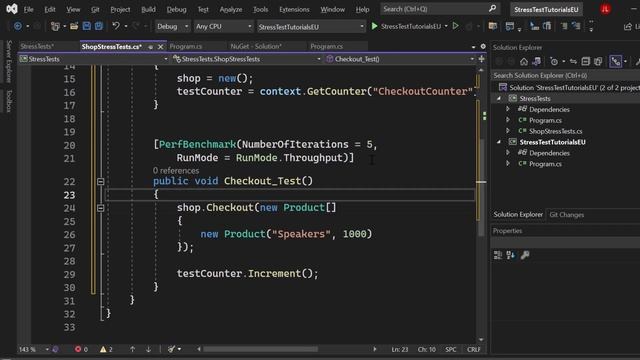This screenshot has width=640, height=360.
Task: Click the Properties Alphabetical sort icon
Action: tap(511, 255)
